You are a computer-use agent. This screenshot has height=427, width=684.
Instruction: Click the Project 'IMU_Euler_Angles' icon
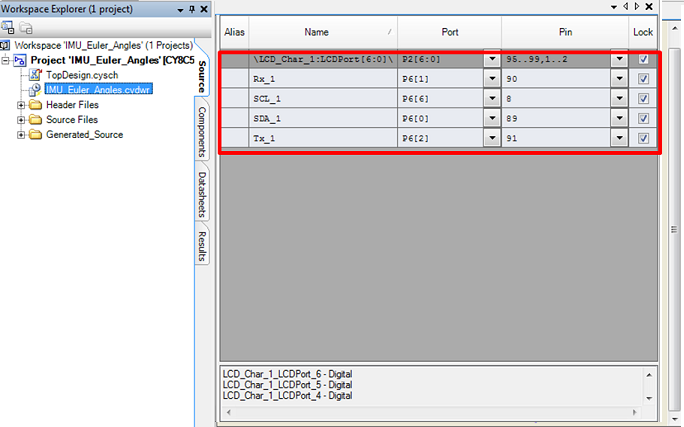click(x=19, y=61)
